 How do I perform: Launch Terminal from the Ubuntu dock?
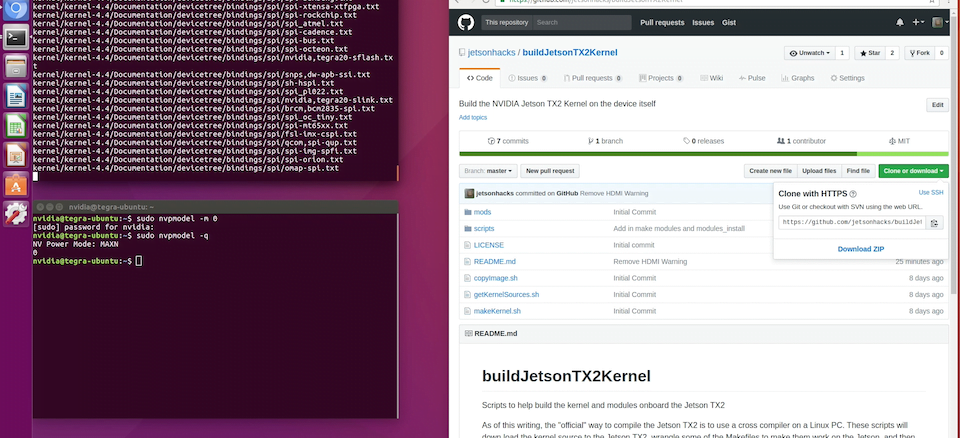pyautogui.click(x=16, y=38)
